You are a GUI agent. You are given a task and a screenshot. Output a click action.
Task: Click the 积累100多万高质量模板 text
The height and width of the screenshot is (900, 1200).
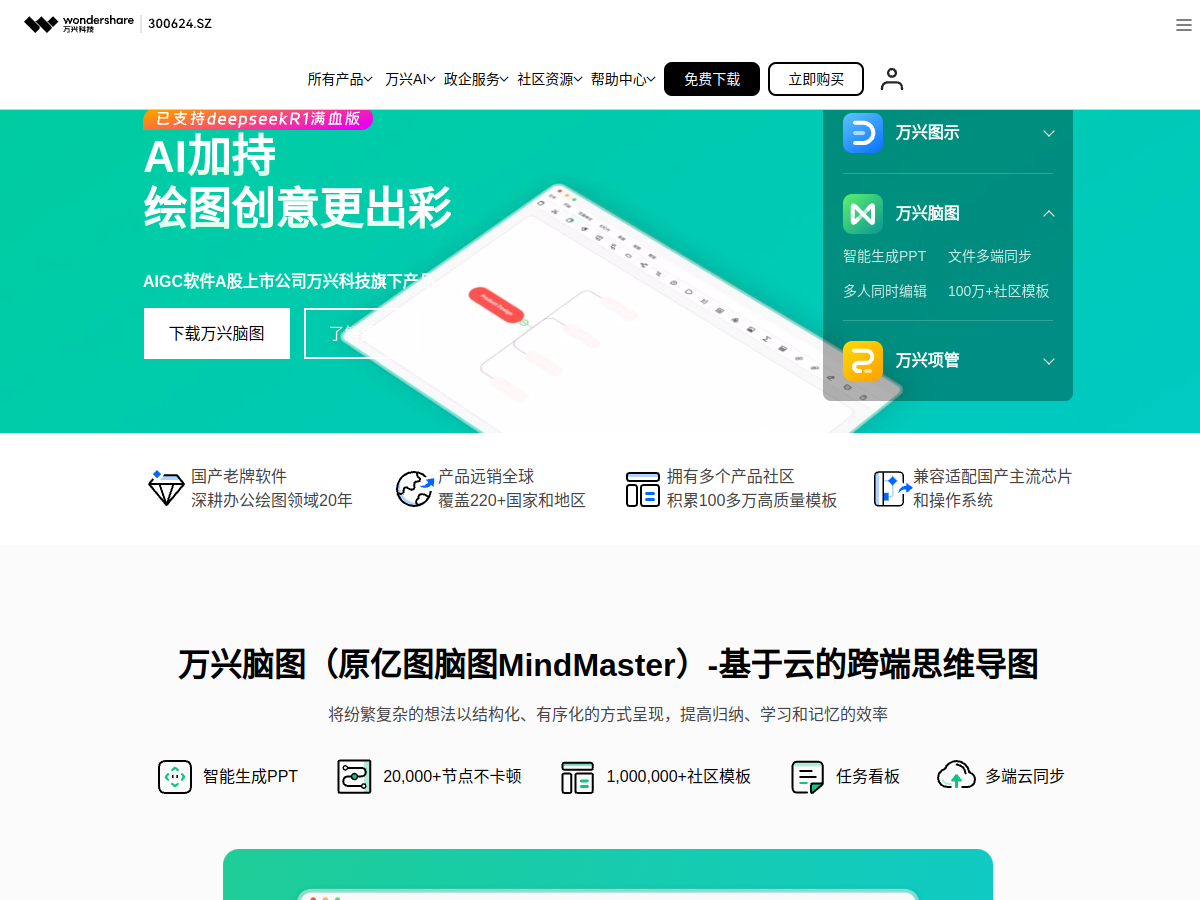tap(752, 500)
